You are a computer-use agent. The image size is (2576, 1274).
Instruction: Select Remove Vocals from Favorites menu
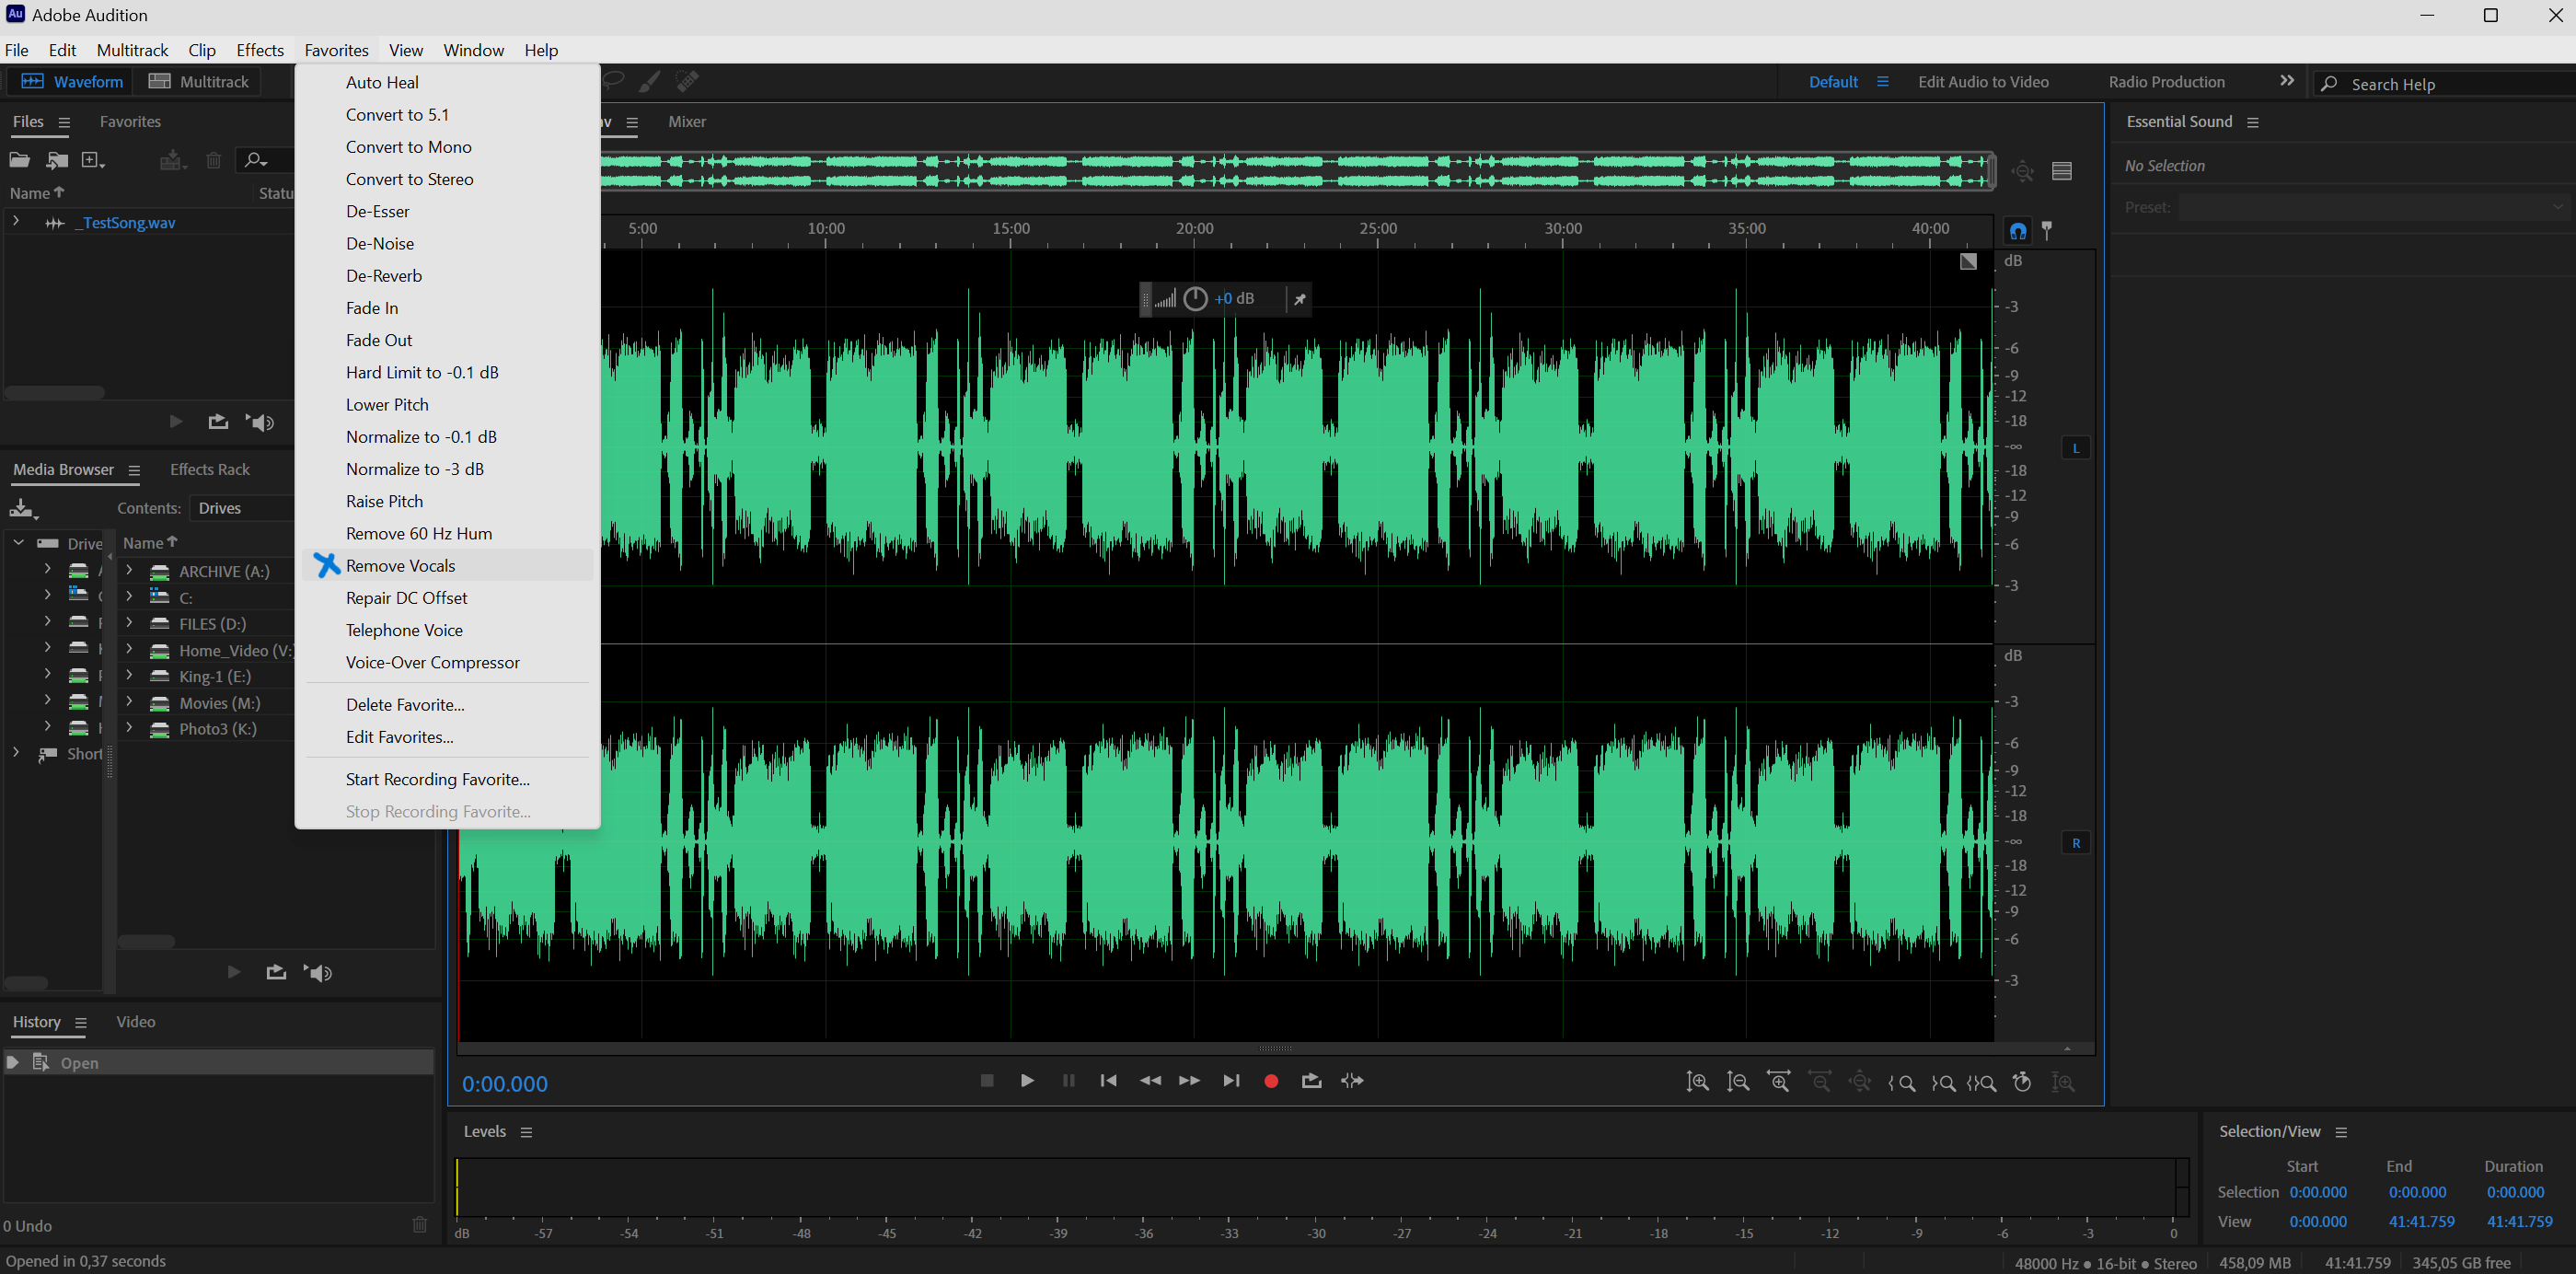coord(400,566)
